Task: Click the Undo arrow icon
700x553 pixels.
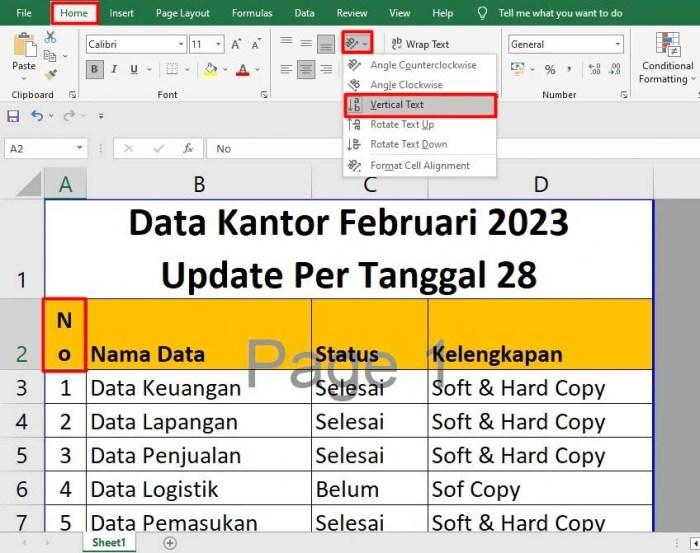Action: coord(37,116)
